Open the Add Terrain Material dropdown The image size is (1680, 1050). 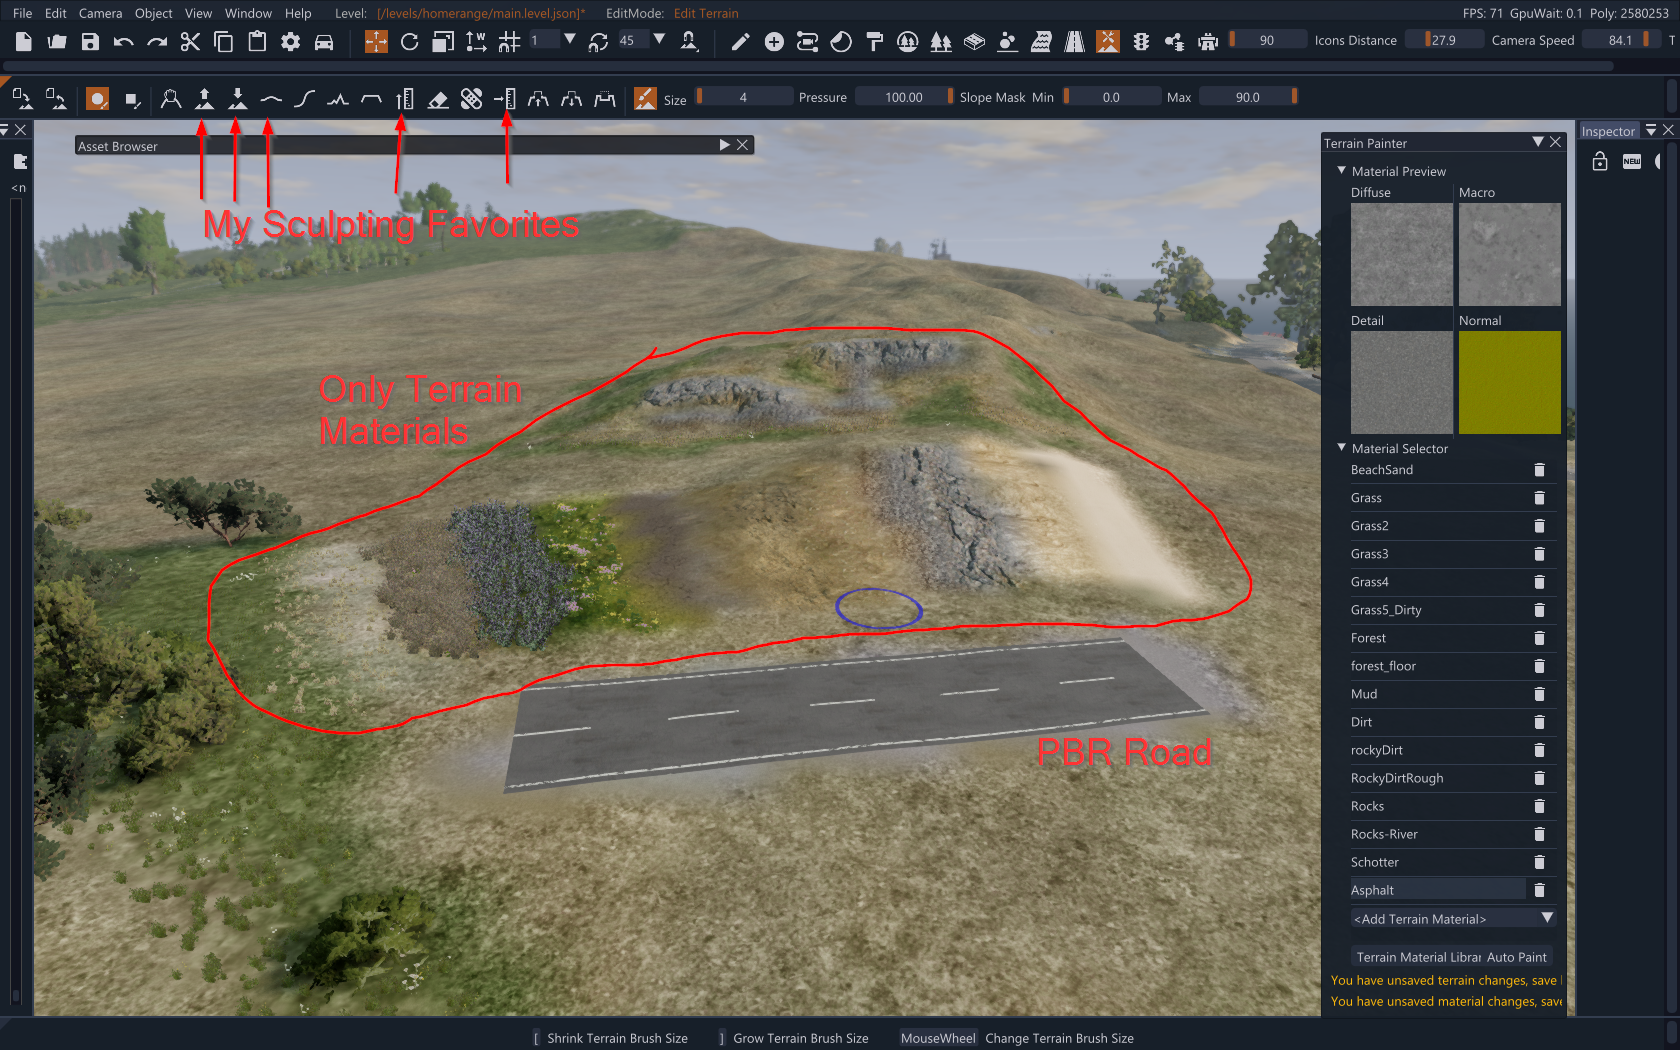click(x=1454, y=919)
